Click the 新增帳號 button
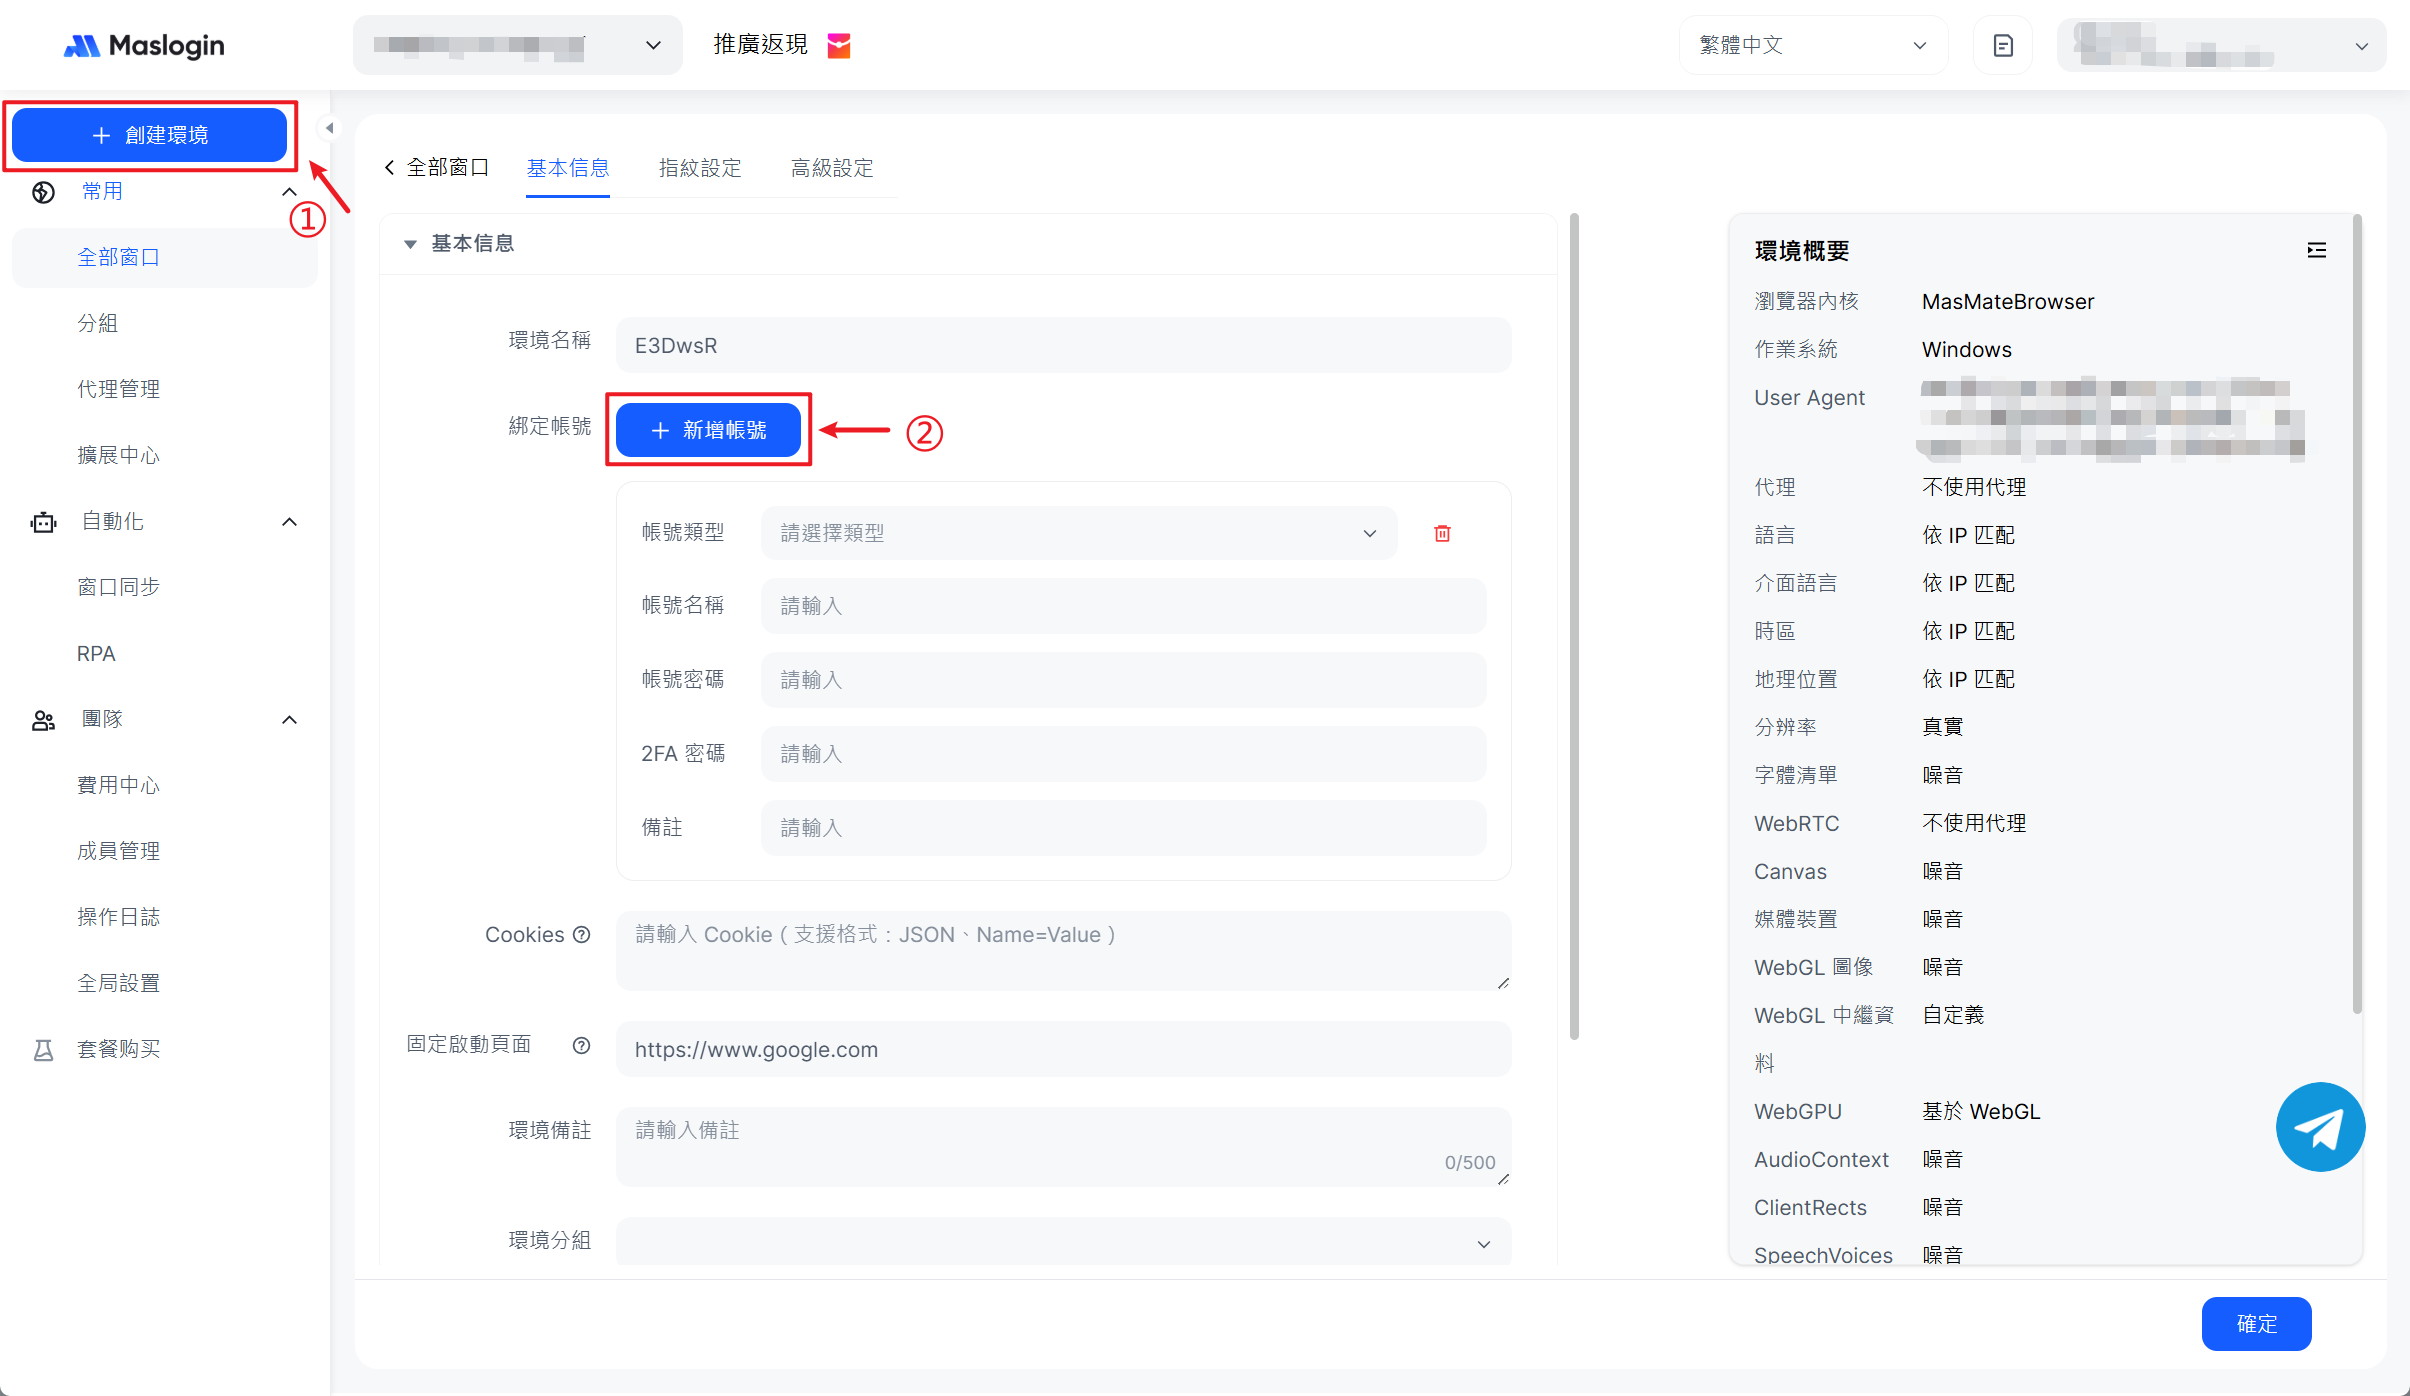 coord(708,430)
